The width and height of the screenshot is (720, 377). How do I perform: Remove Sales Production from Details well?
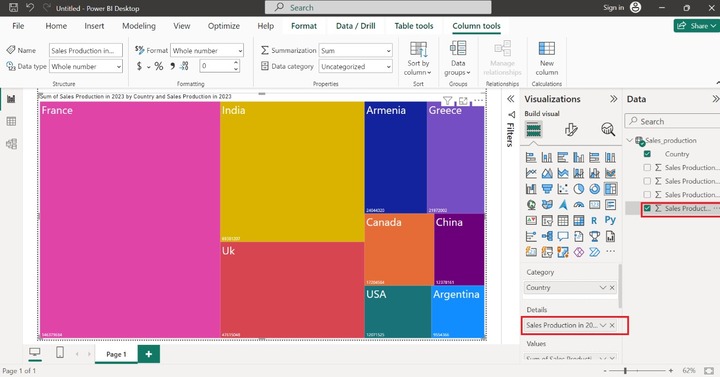click(x=612, y=325)
